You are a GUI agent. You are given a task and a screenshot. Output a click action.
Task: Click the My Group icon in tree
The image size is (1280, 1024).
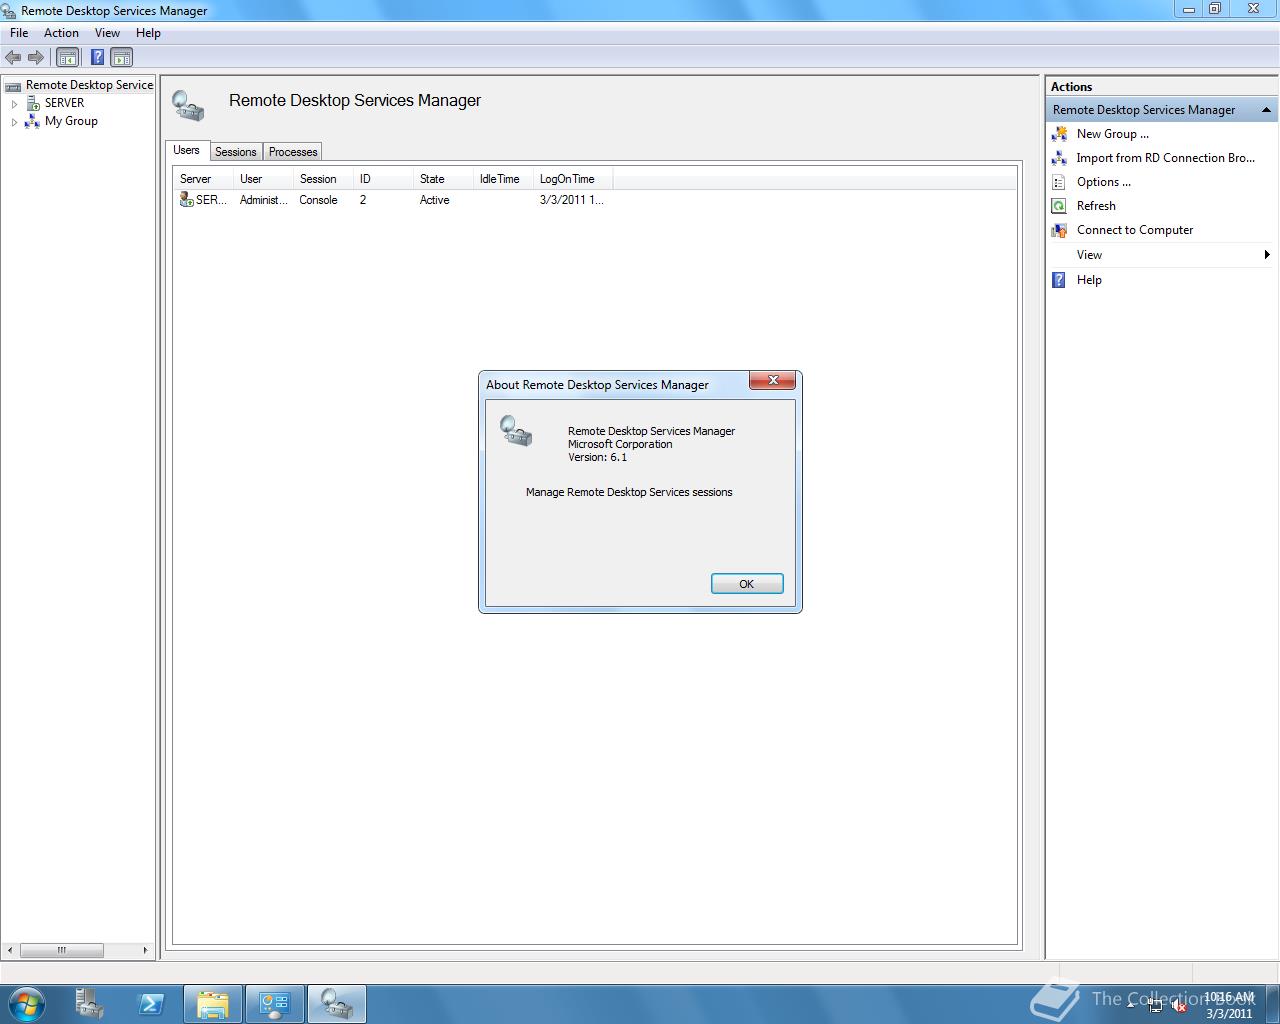coord(32,121)
